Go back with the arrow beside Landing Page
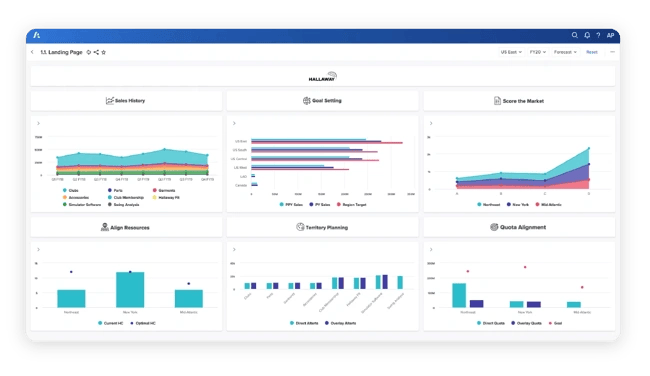 (x=32, y=52)
